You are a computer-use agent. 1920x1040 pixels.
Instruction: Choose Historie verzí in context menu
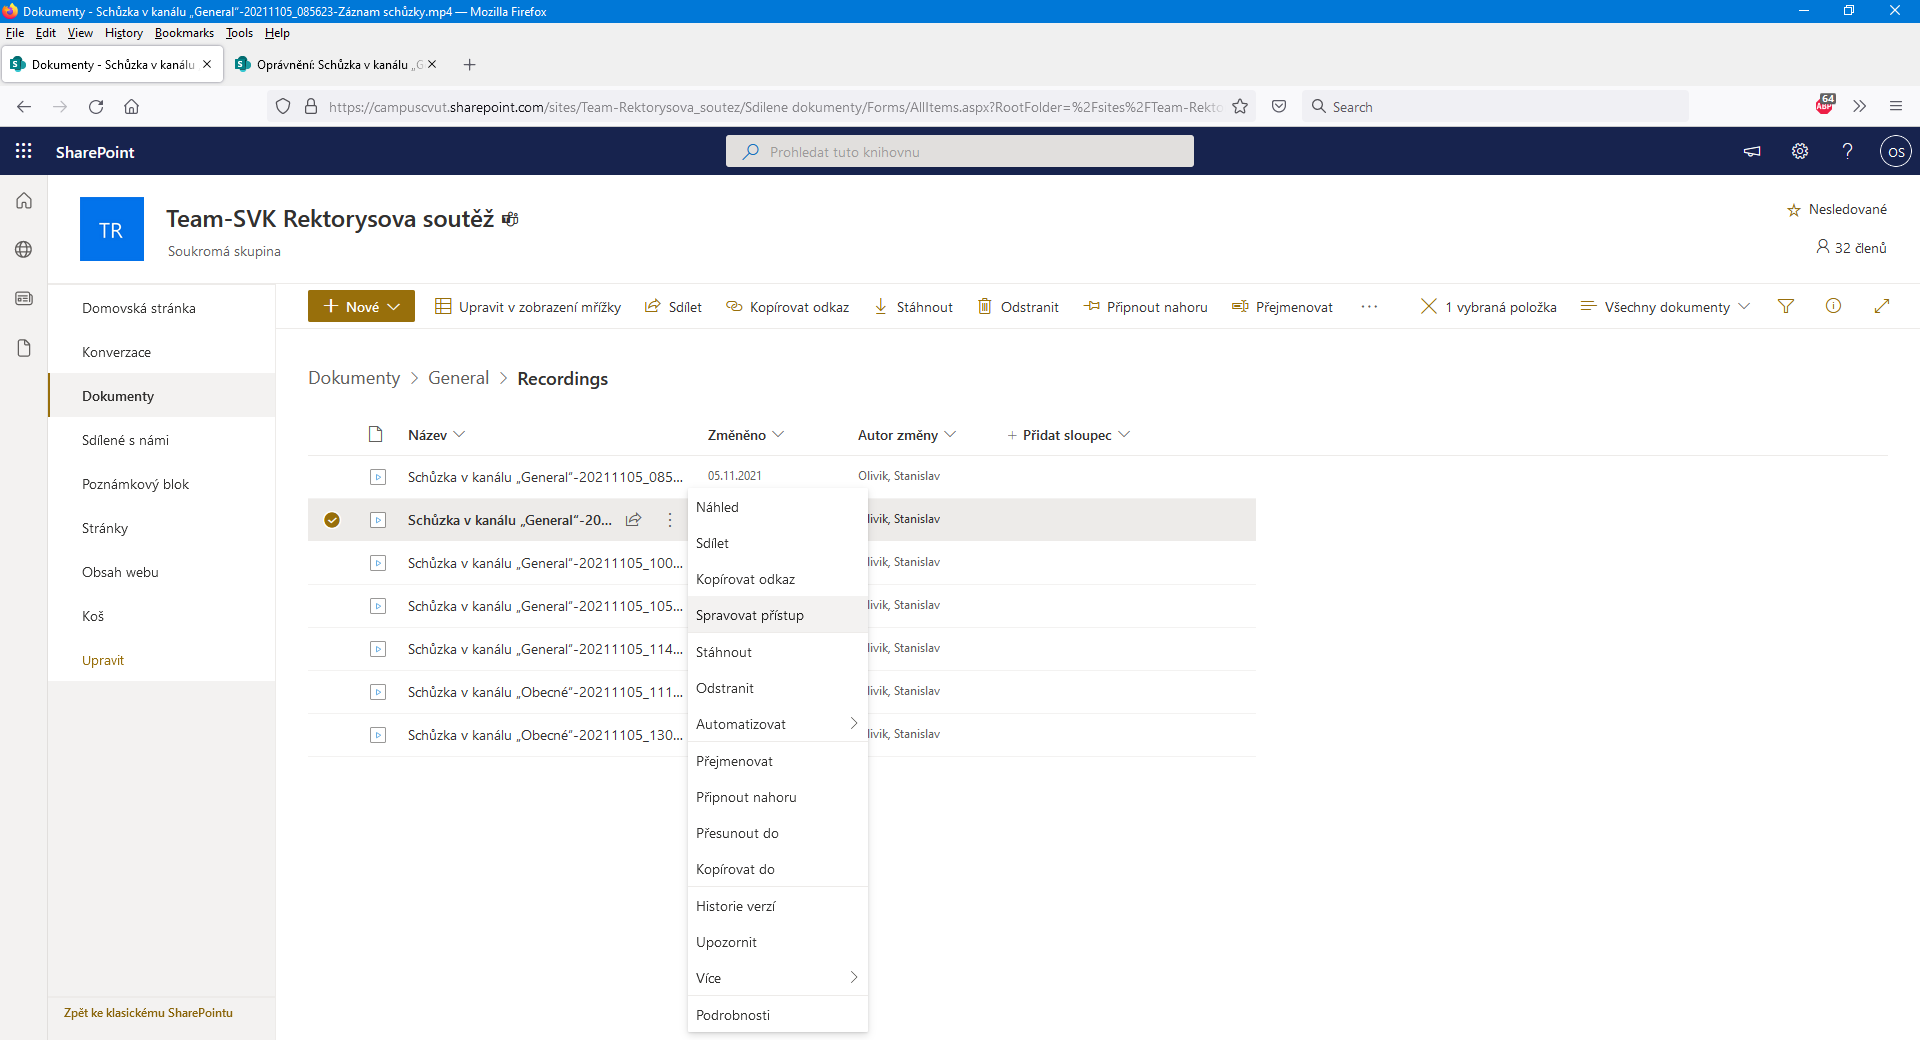pos(736,906)
